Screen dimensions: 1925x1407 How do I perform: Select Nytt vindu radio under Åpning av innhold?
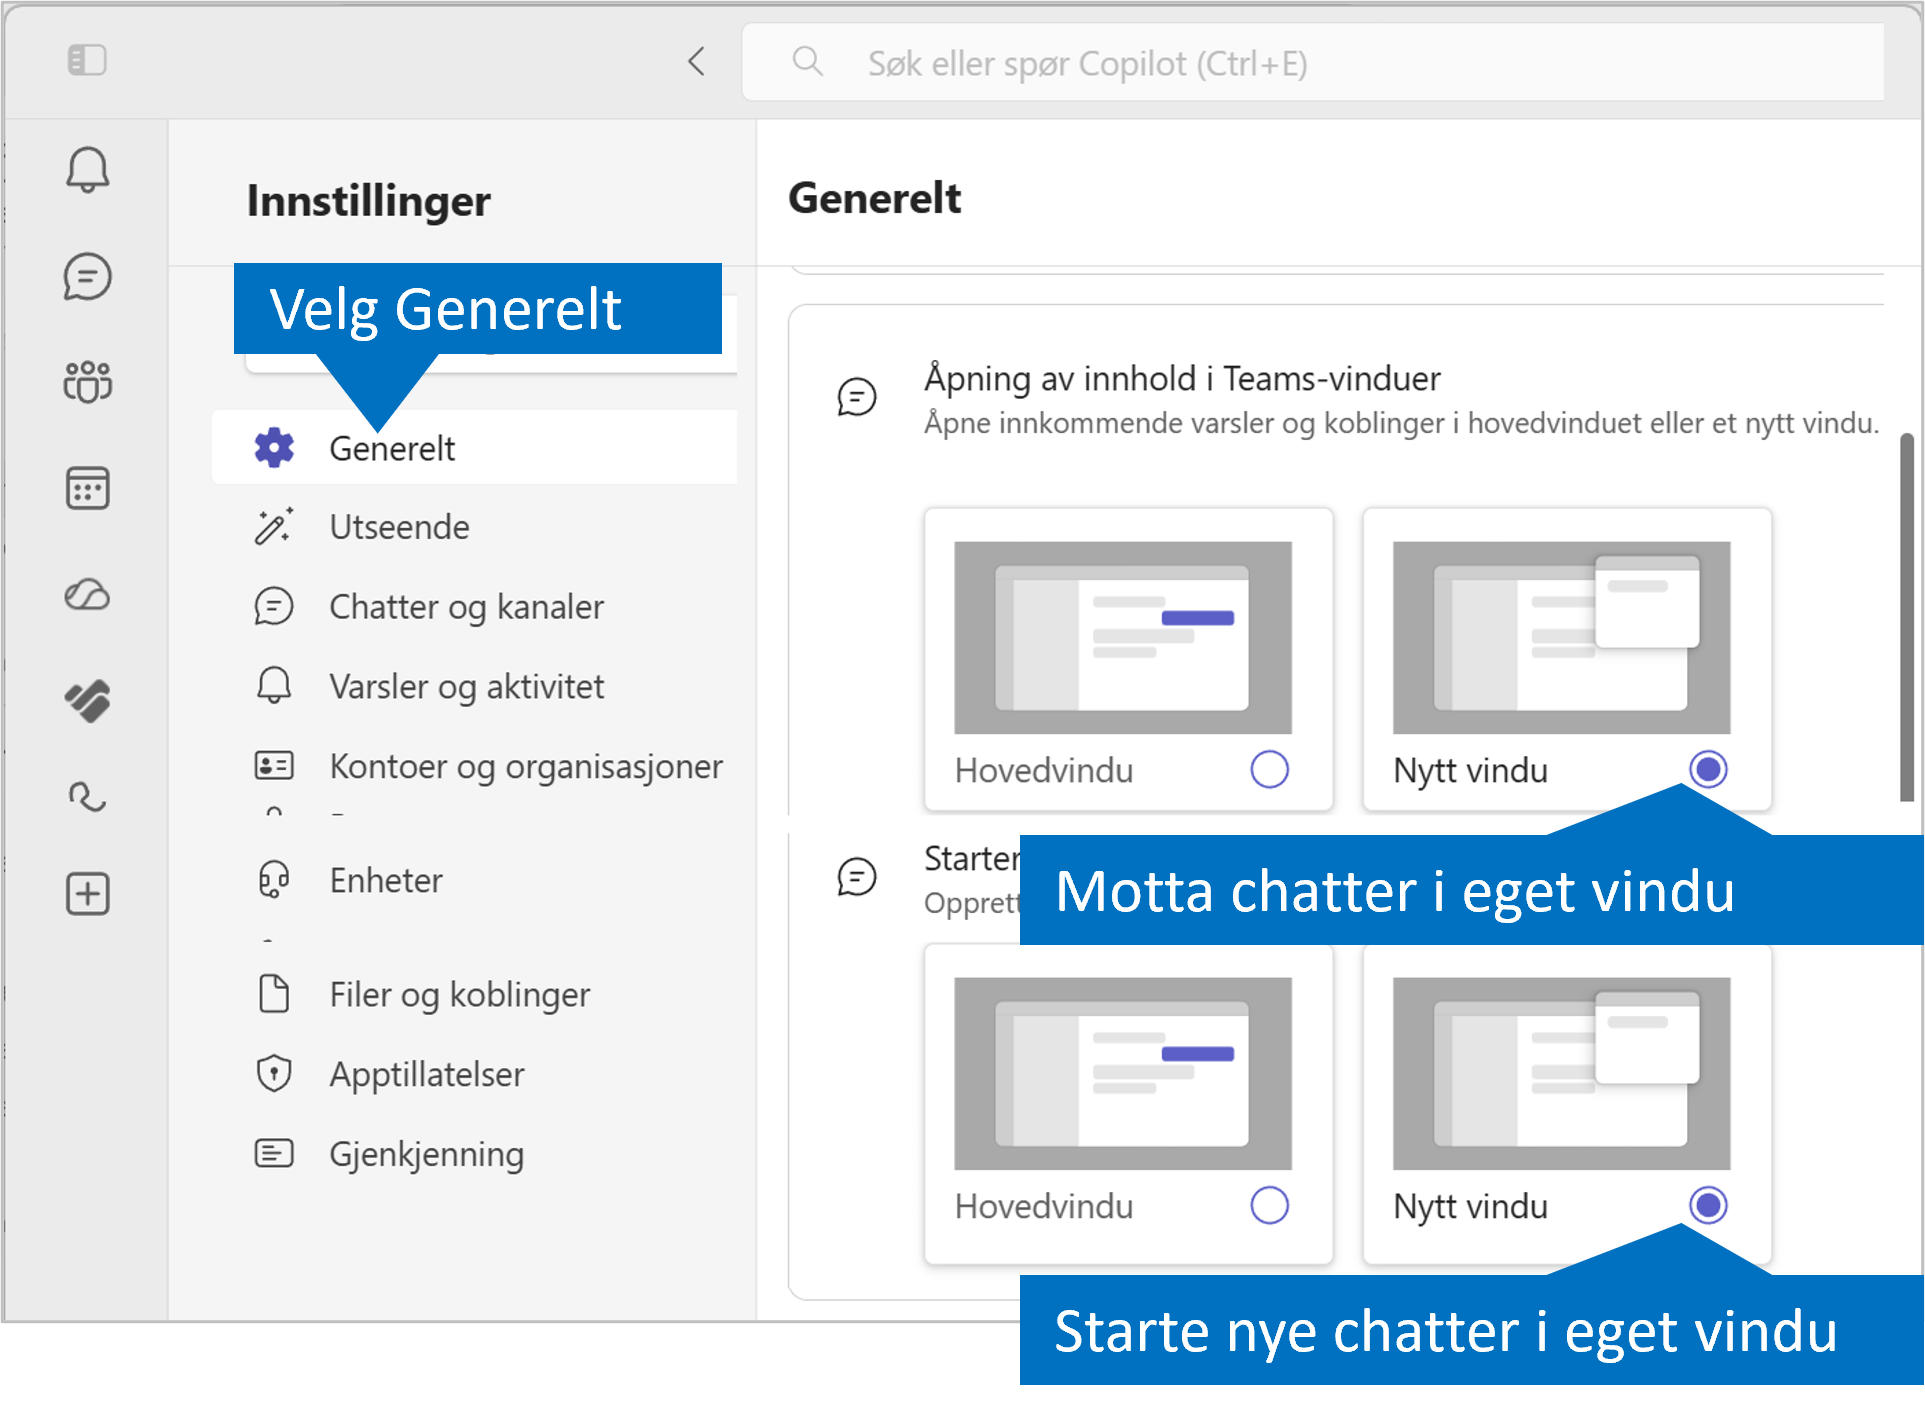pyautogui.click(x=1708, y=770)
